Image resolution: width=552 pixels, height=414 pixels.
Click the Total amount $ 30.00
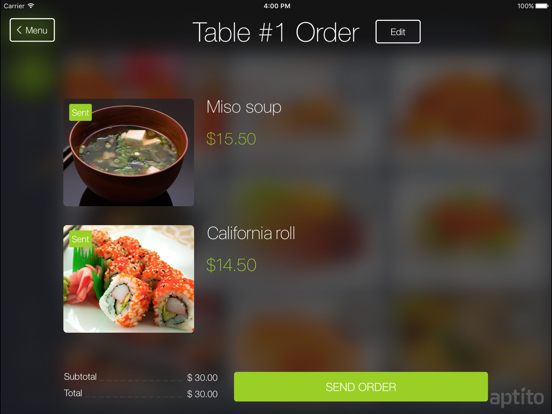(x=202, y=394)
